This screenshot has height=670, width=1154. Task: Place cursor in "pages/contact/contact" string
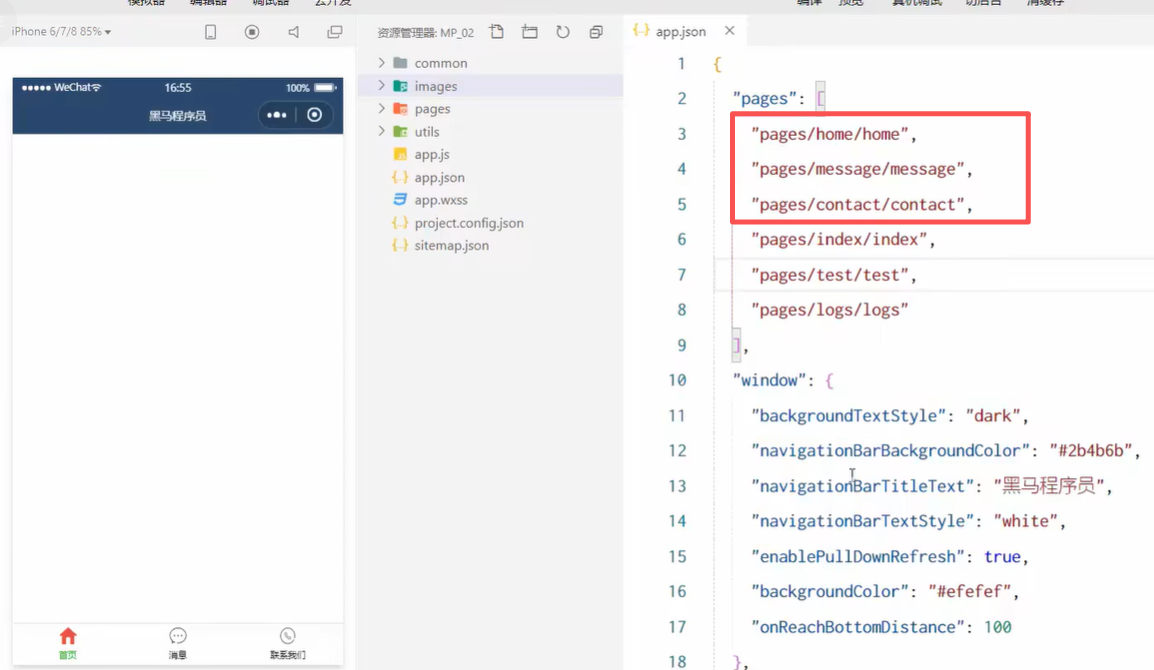(857, 205)
